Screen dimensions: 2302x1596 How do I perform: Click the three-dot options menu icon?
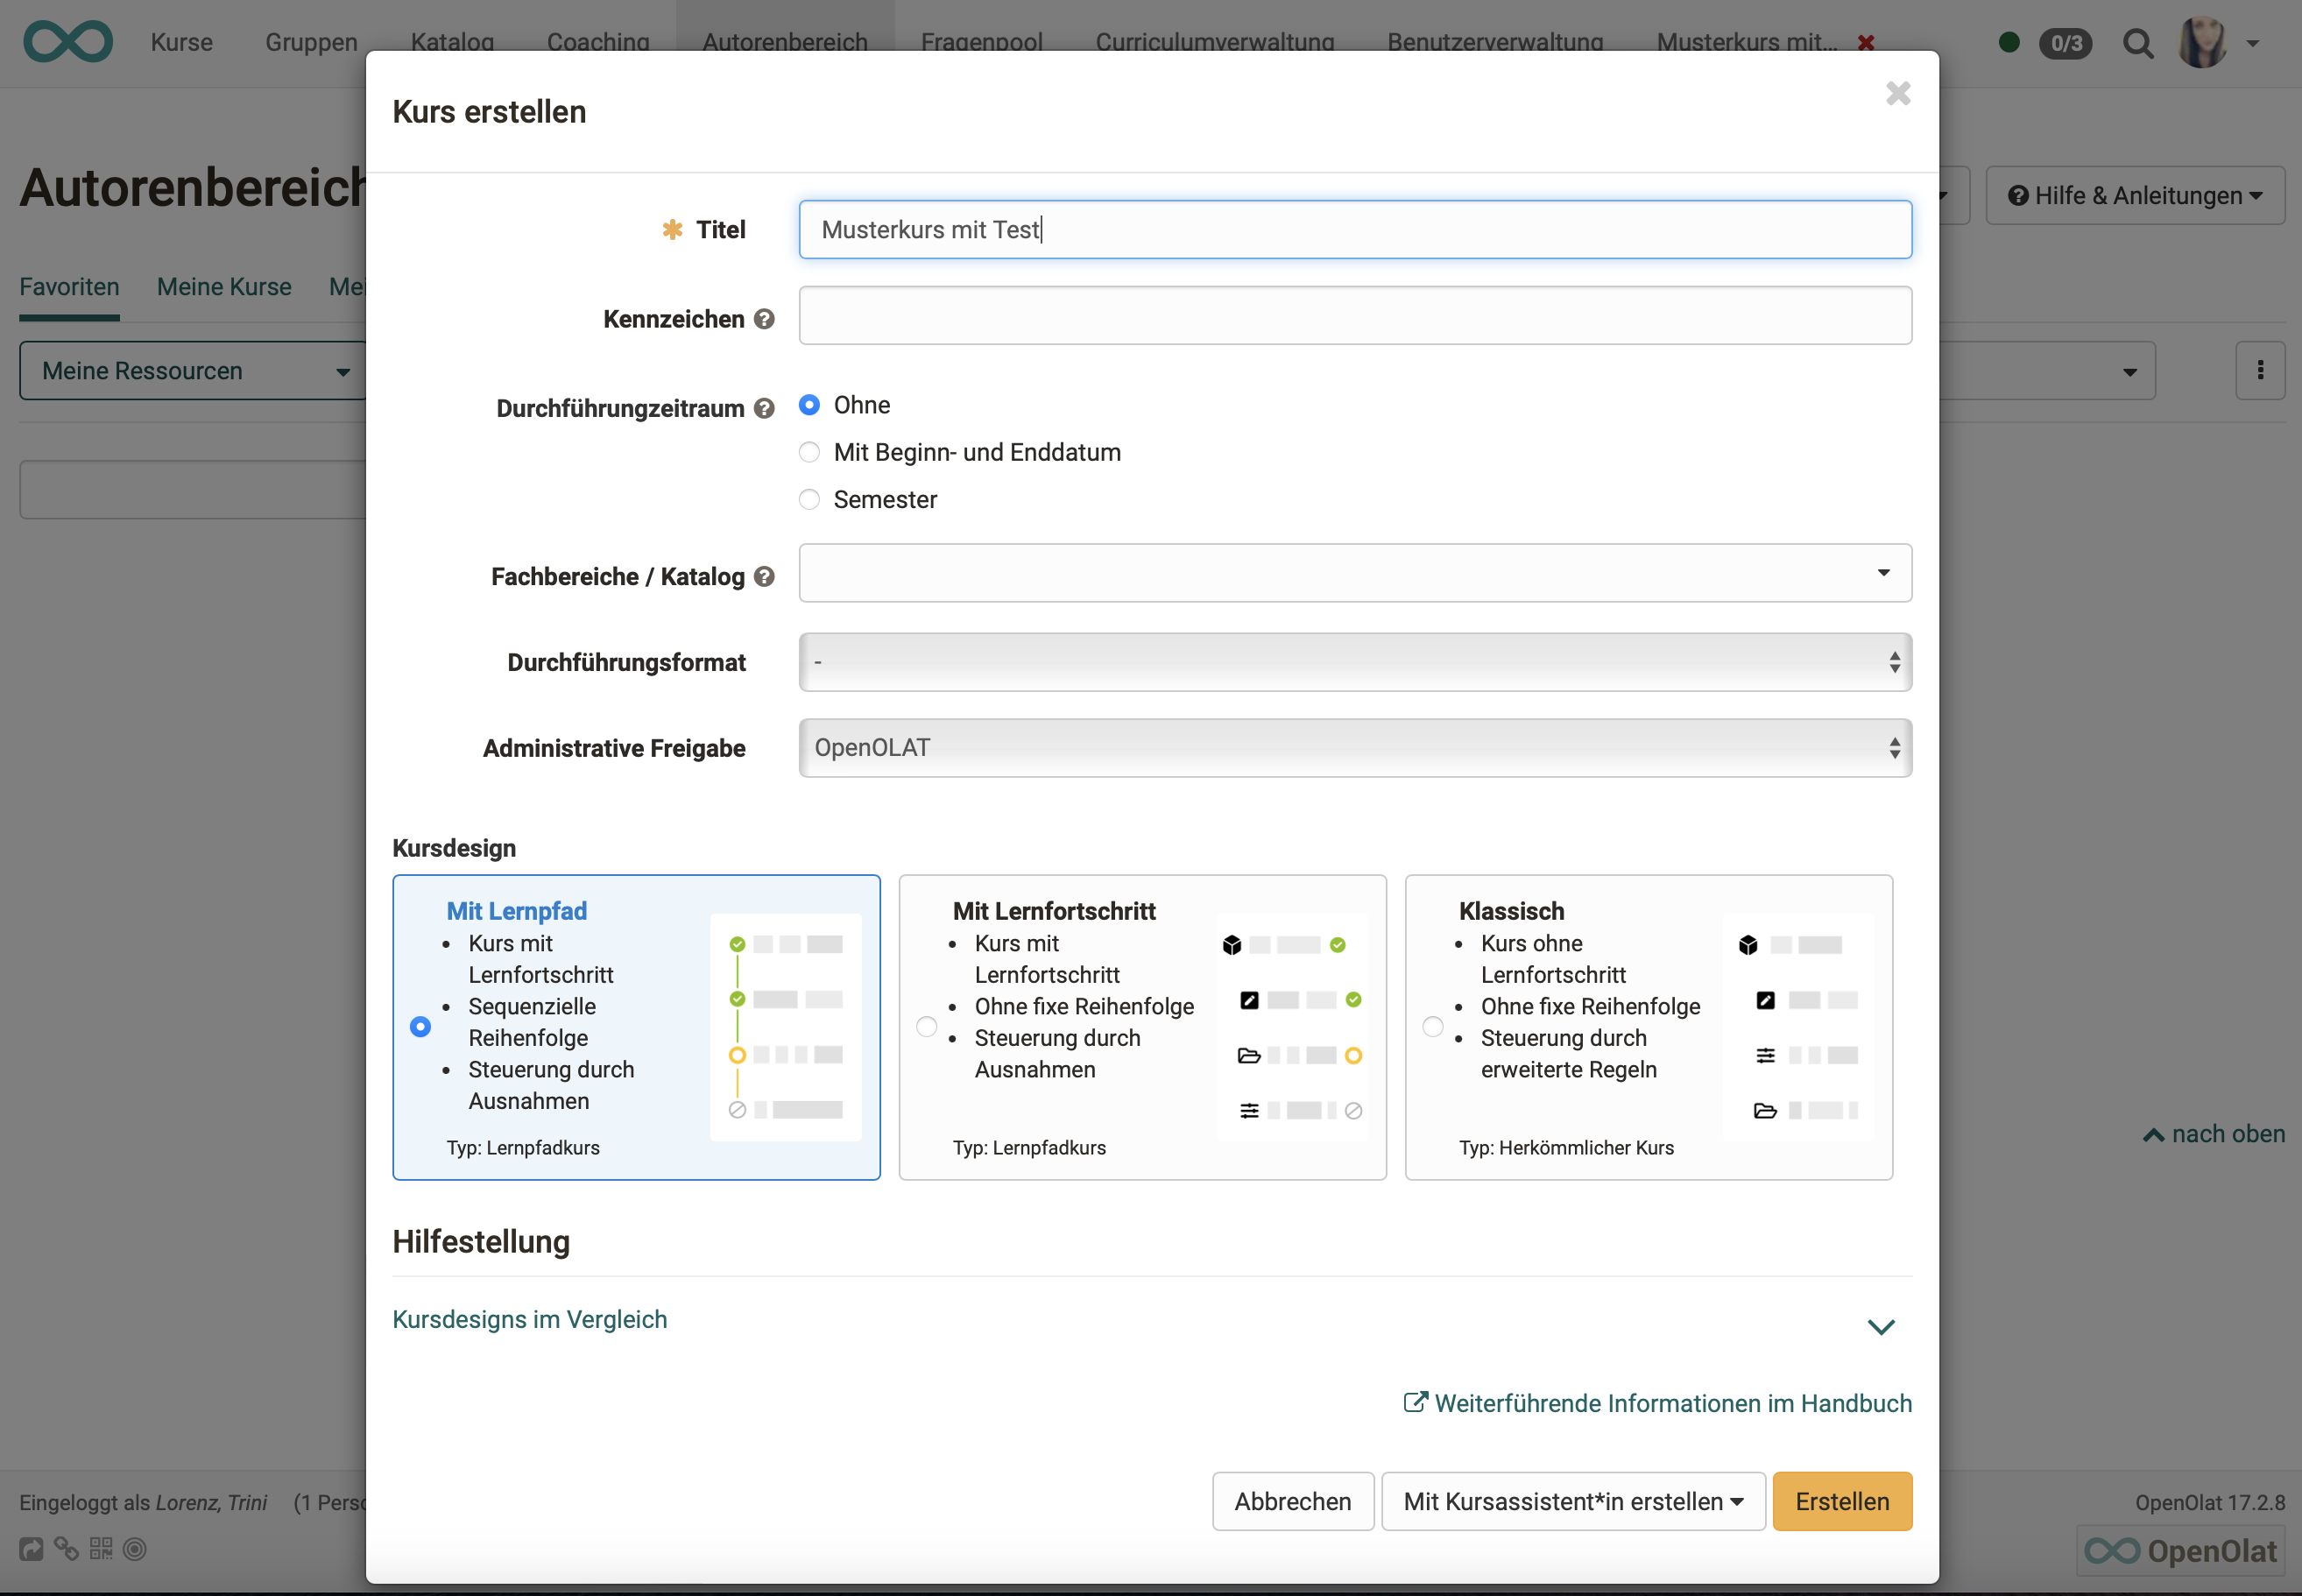[x=2259, y=371]
